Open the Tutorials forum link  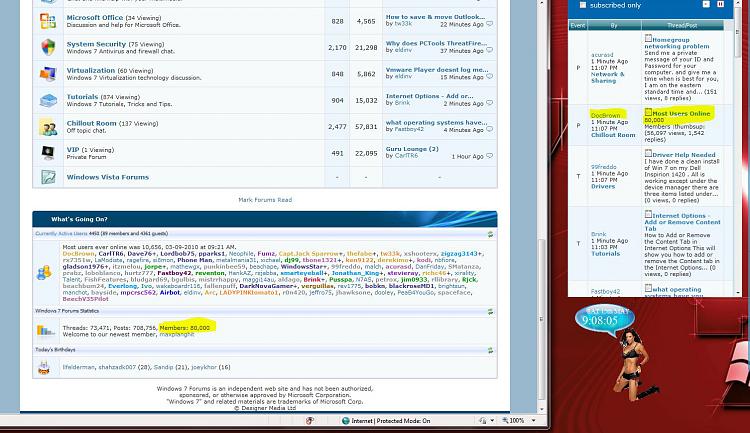pyautogui.click(x=82, y=96)
